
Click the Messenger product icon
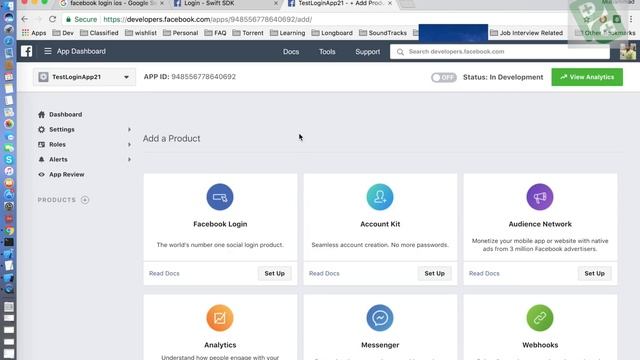coord(380,318)
